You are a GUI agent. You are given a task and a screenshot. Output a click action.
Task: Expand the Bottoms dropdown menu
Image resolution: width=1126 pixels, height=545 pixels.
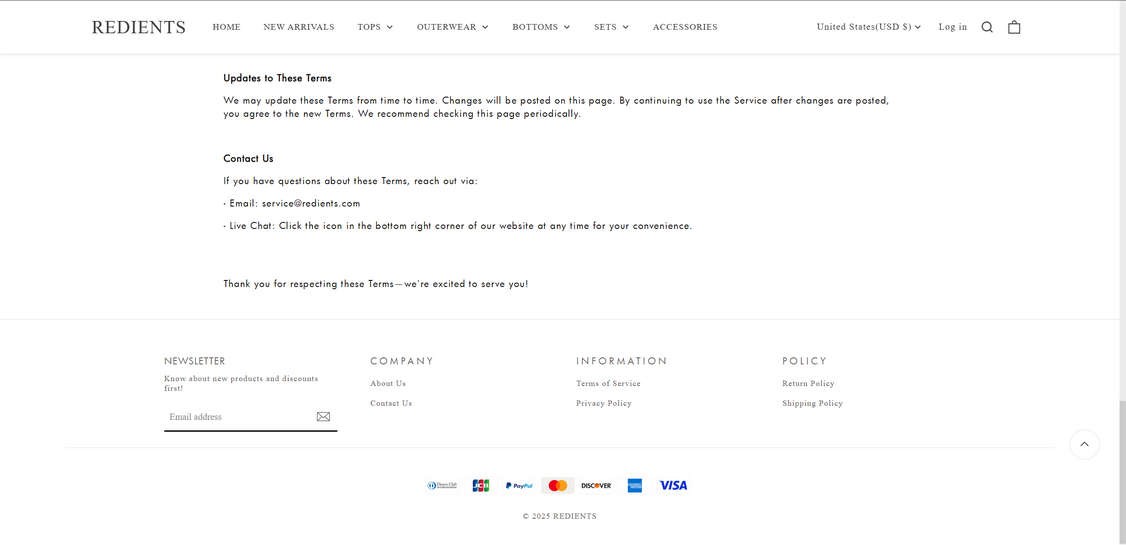(541, 27)
